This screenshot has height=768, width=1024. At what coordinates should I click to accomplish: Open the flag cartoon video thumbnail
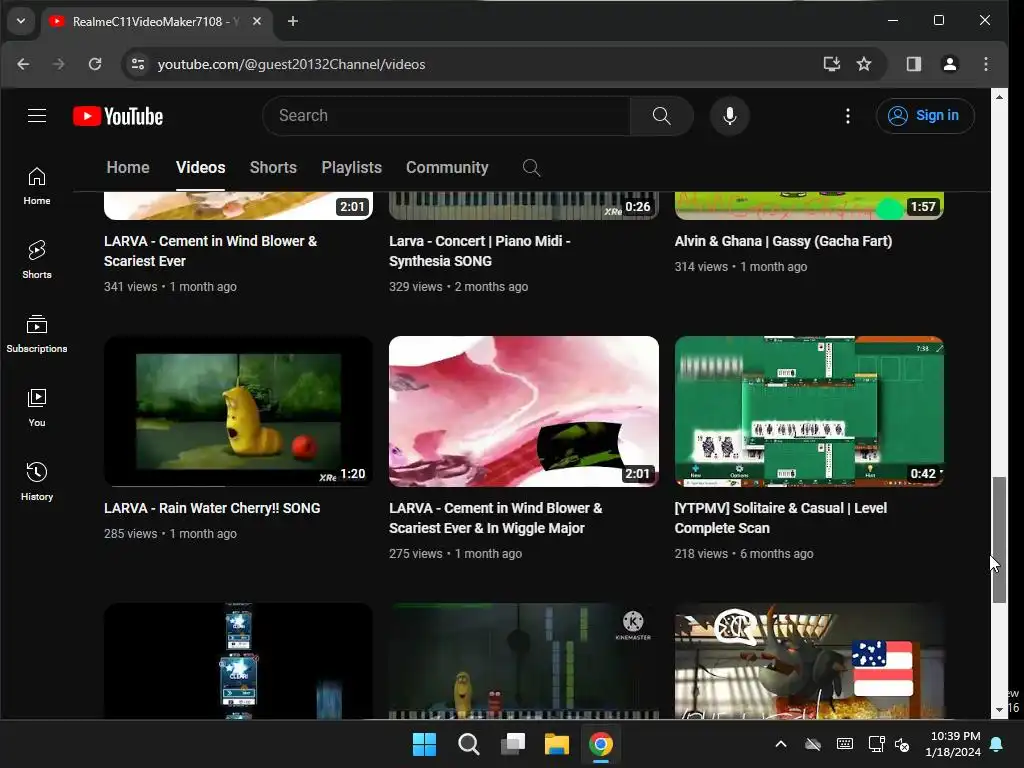point(809,661)
